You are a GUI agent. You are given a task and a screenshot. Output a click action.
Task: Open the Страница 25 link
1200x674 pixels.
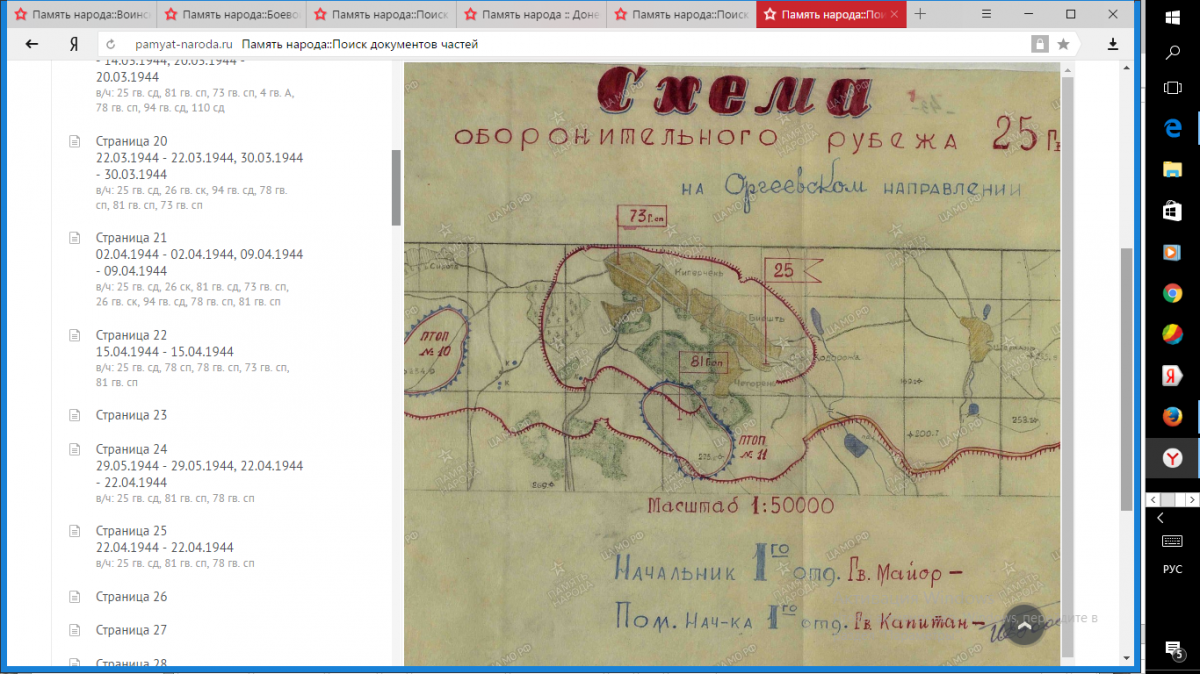click(x=131, y=531)
